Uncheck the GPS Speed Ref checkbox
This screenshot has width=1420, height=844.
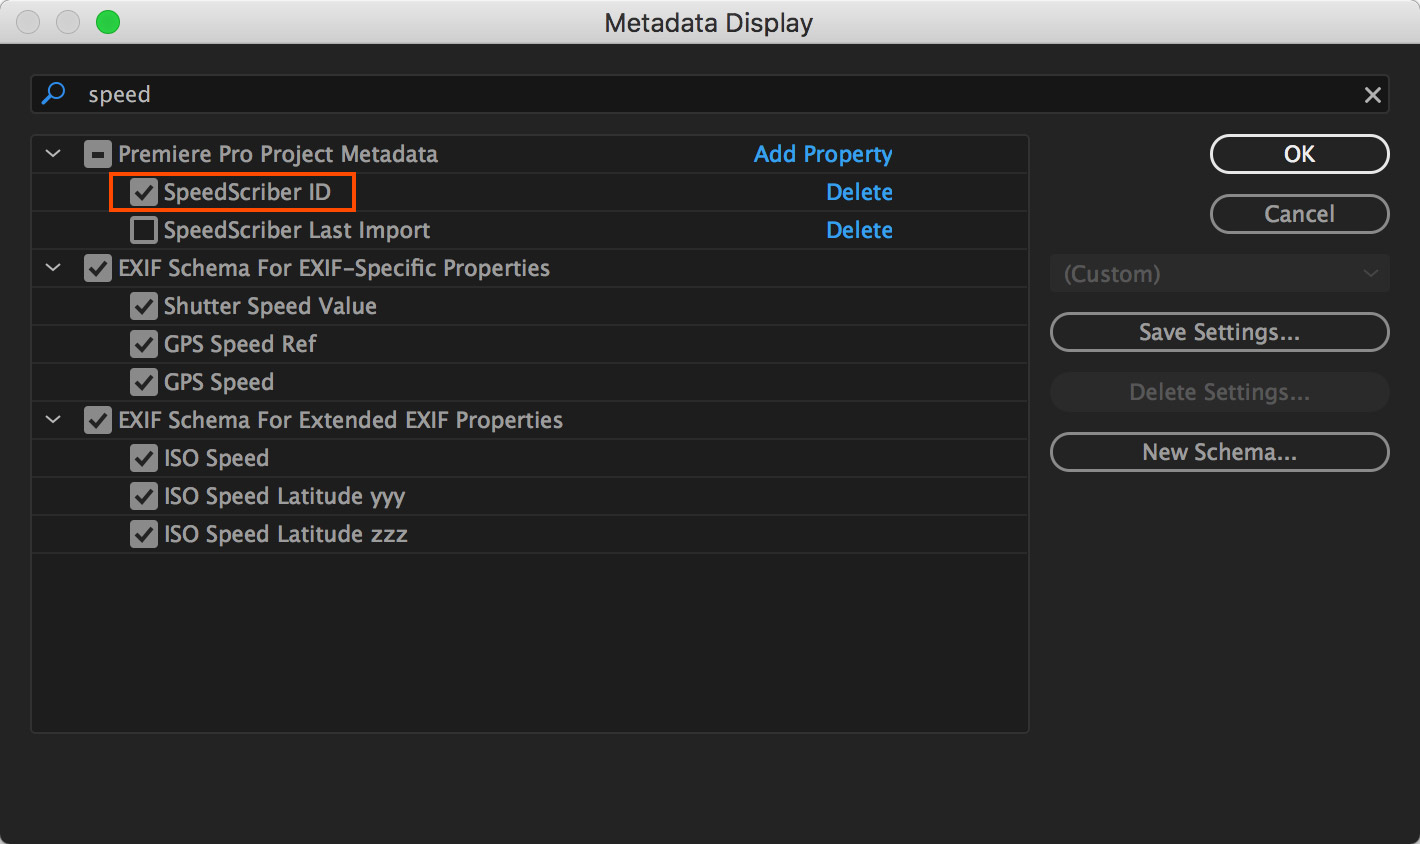coord(144,344)
